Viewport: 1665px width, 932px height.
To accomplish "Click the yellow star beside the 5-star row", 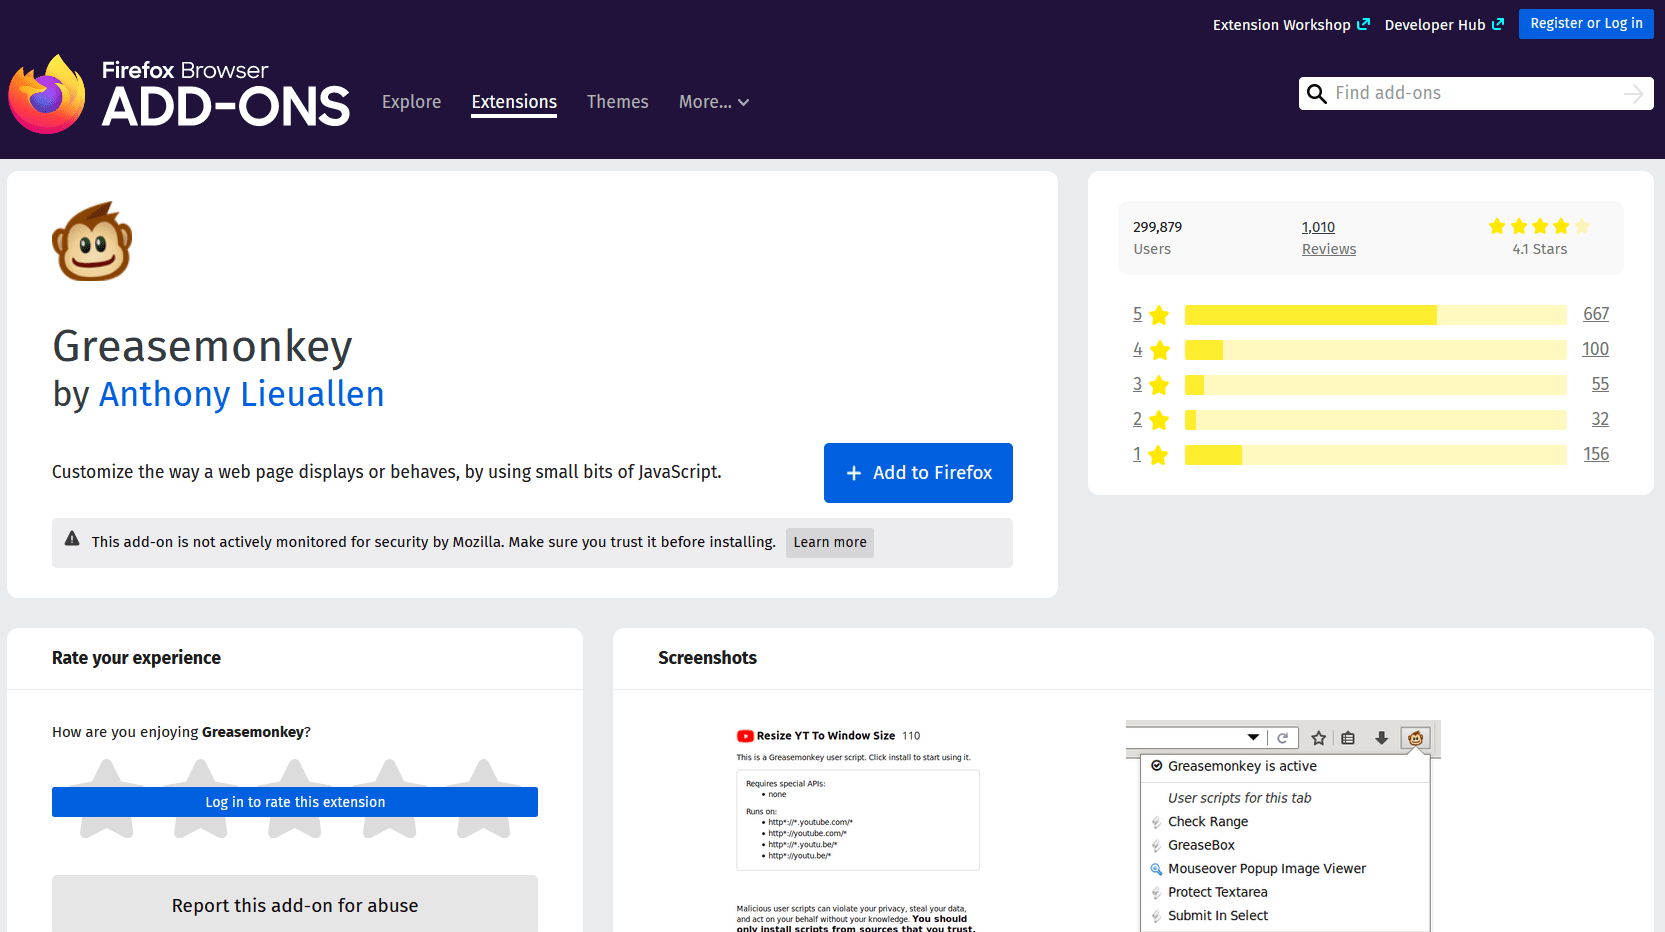I will pos(1158,314).
